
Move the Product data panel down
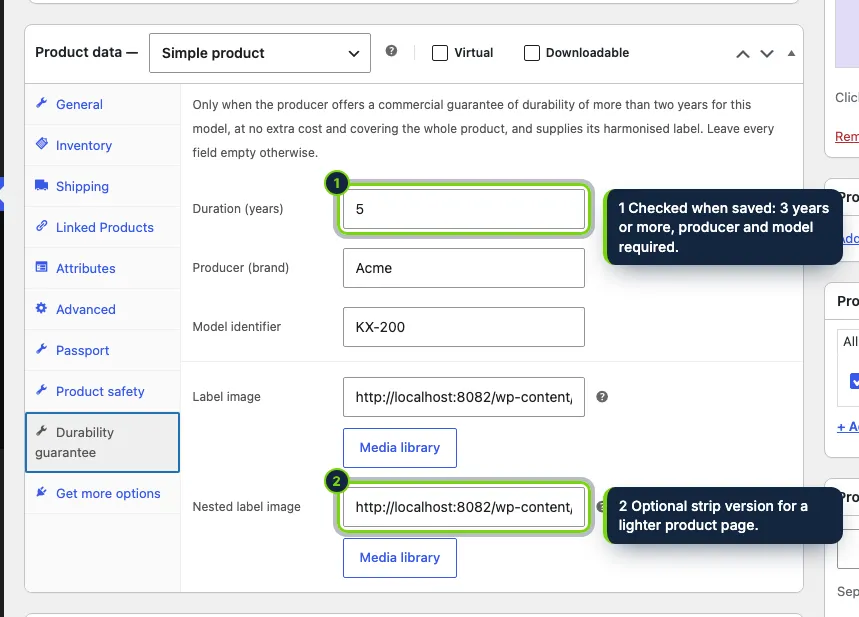(x=767, y=54)
